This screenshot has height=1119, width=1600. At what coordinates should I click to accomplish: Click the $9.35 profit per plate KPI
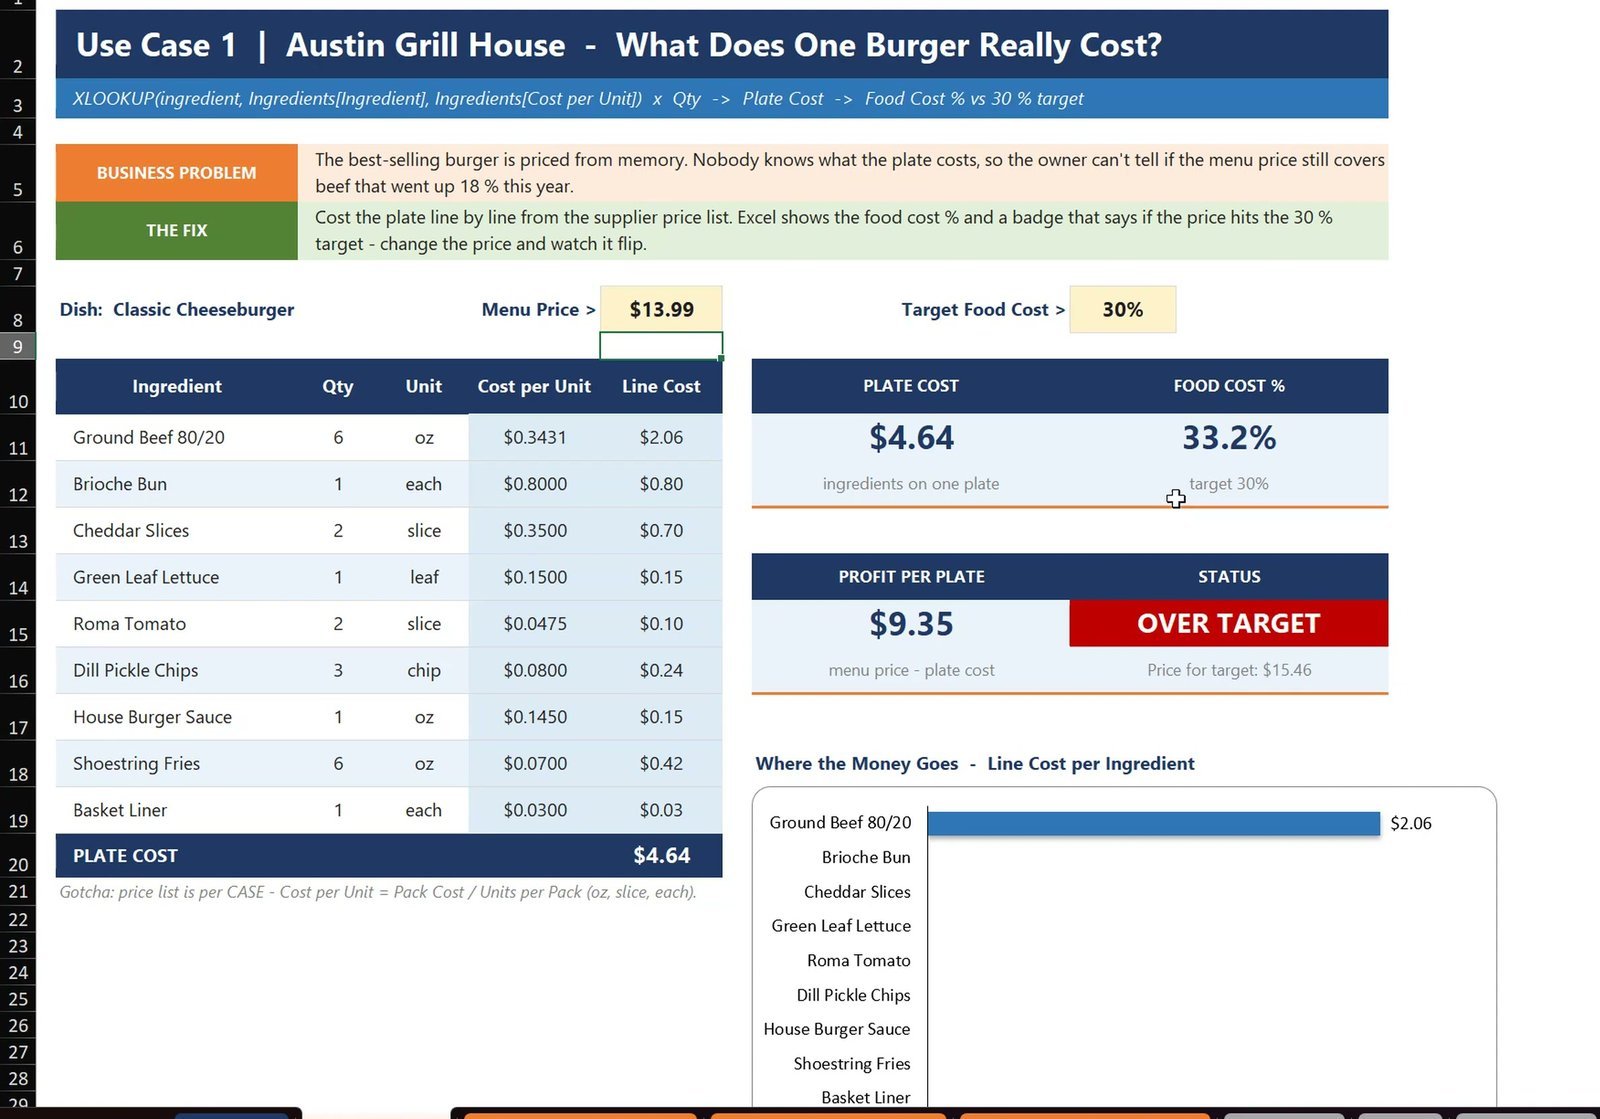point(911,624)
